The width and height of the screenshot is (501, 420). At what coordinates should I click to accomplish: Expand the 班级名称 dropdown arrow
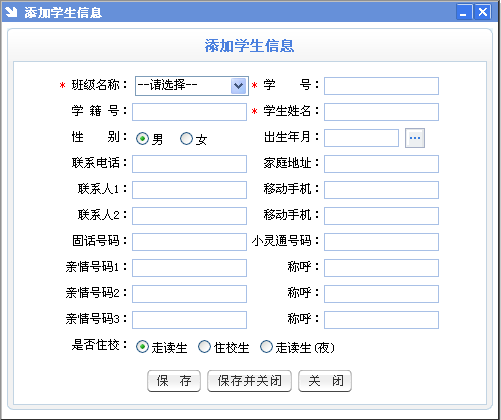pyautogui.click(x=238, y=86)
